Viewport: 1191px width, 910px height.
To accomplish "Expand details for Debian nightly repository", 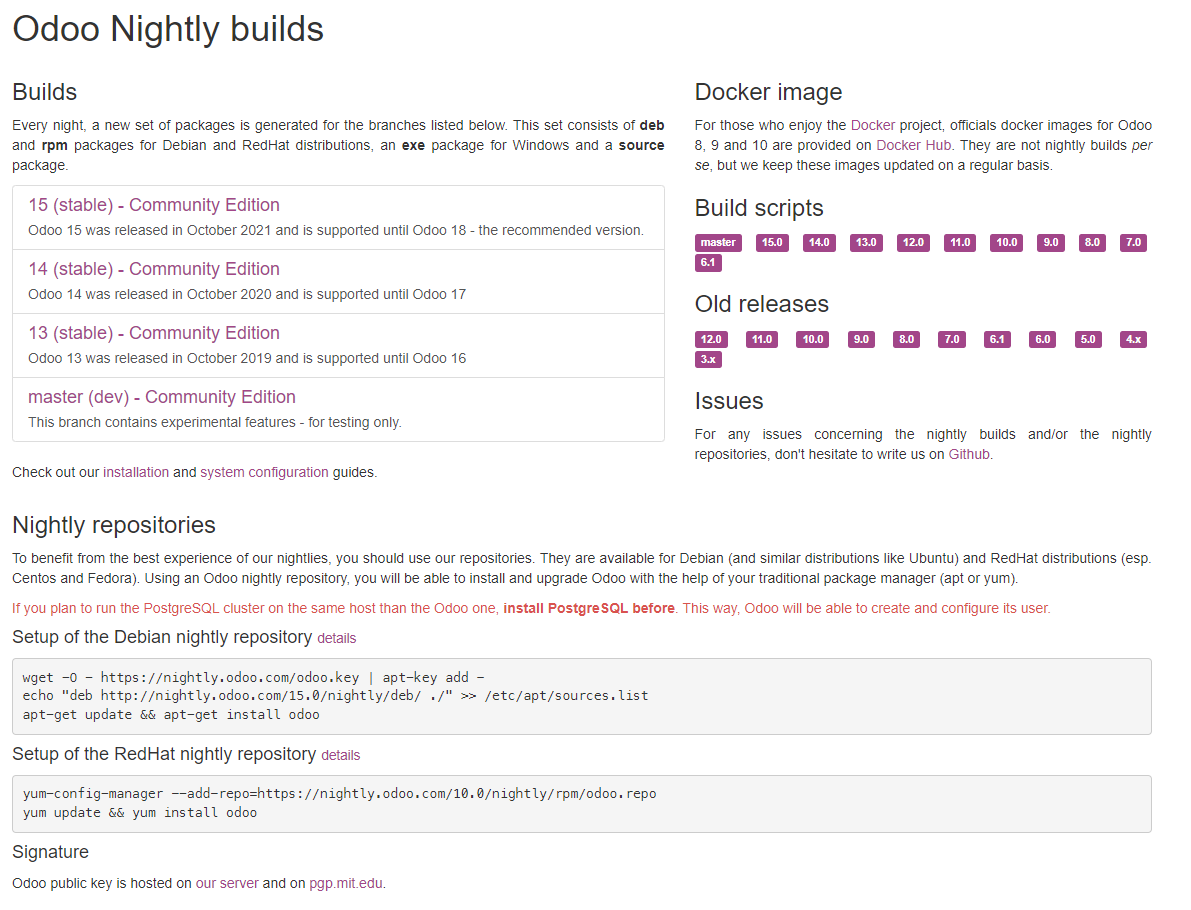I will pyautogui.click(x=336, y=638).
